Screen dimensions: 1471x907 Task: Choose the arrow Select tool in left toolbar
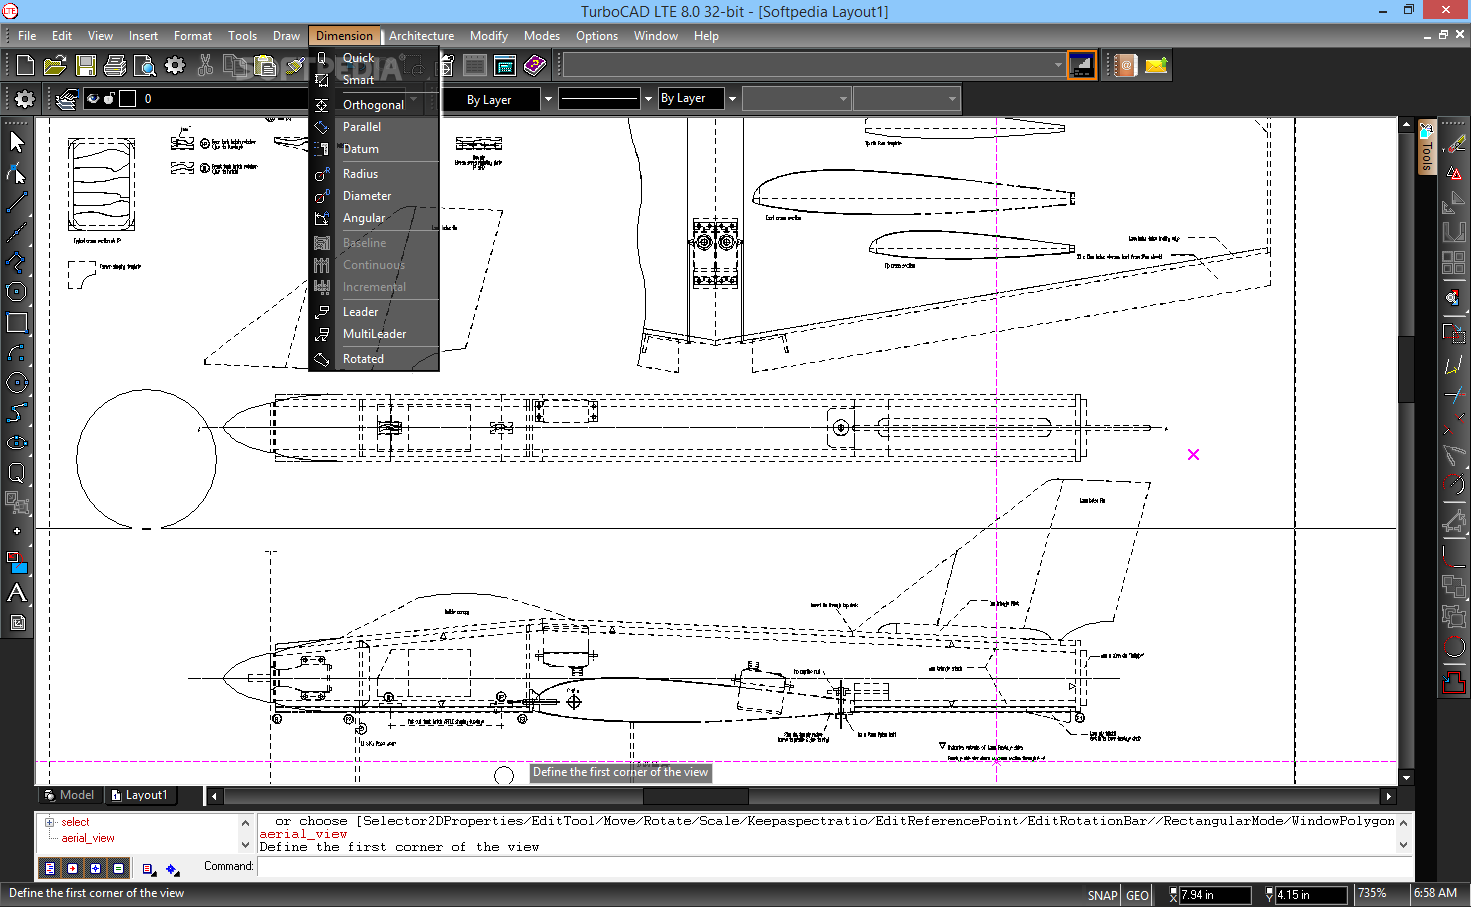click(17, 142)
